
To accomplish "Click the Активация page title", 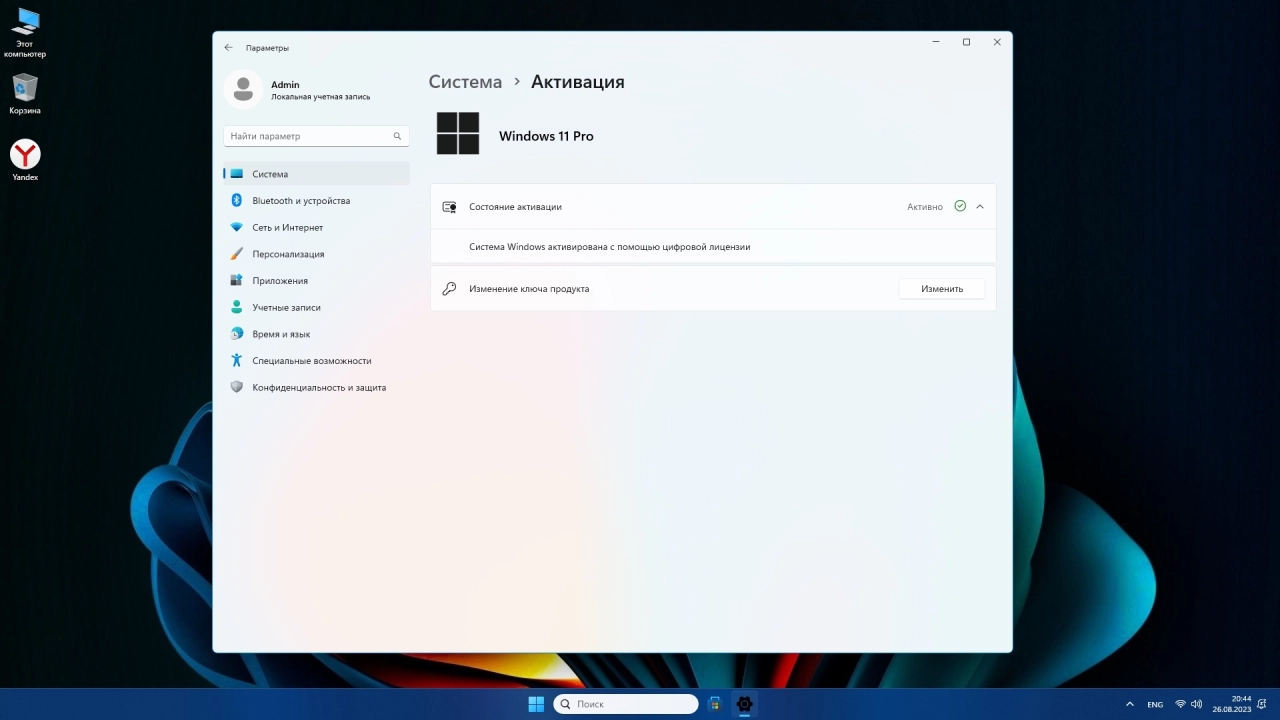I will [x=578, y=82].
